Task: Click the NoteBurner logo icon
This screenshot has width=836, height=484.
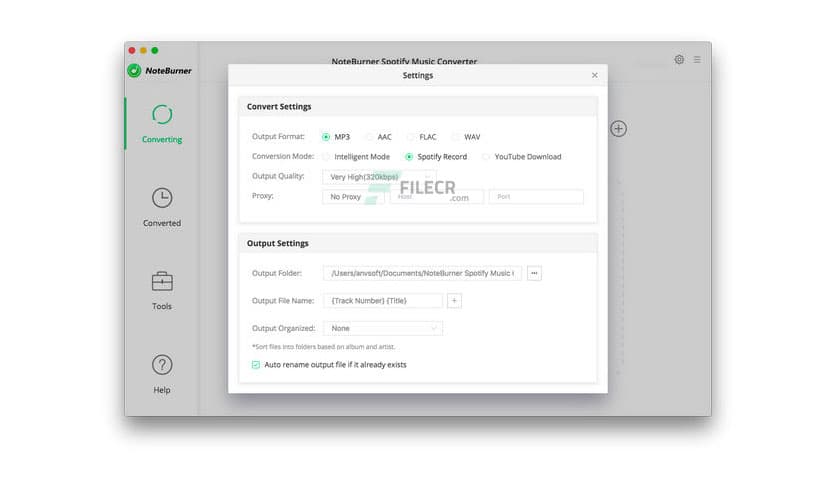Action: point(134,70)
